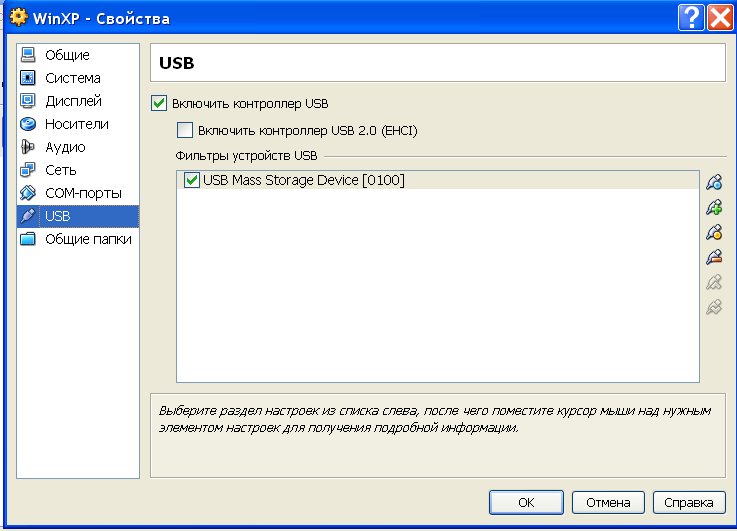Add USB filter from connected device
737x531 pixels.
point(713,208)
